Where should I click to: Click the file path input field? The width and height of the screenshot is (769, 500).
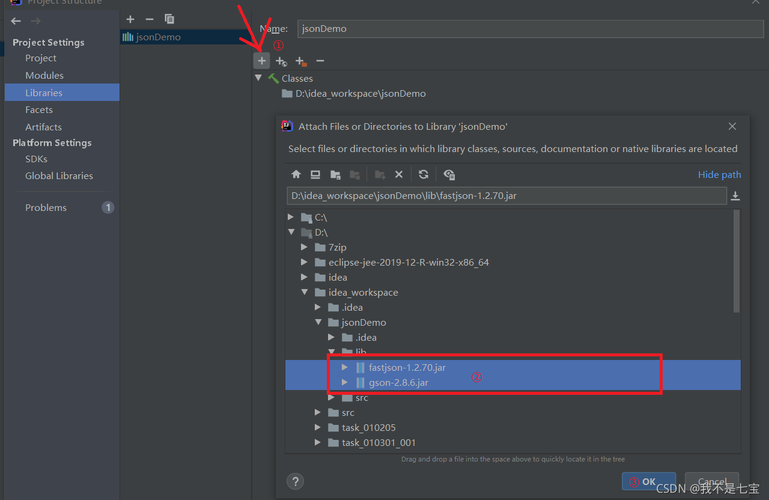coord(506,196)
